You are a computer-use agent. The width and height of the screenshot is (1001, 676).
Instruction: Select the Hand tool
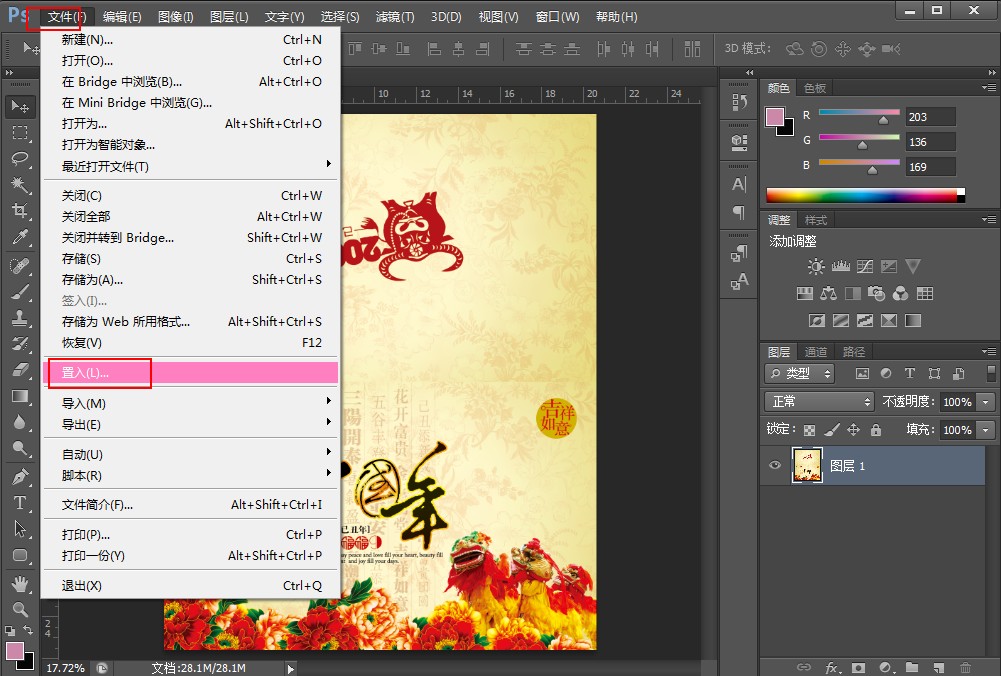[20, 583]
